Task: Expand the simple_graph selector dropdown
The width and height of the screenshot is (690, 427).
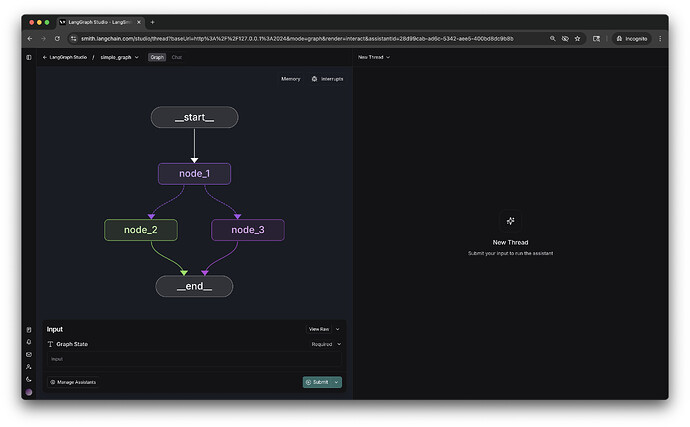Action: tap(120, 57)
